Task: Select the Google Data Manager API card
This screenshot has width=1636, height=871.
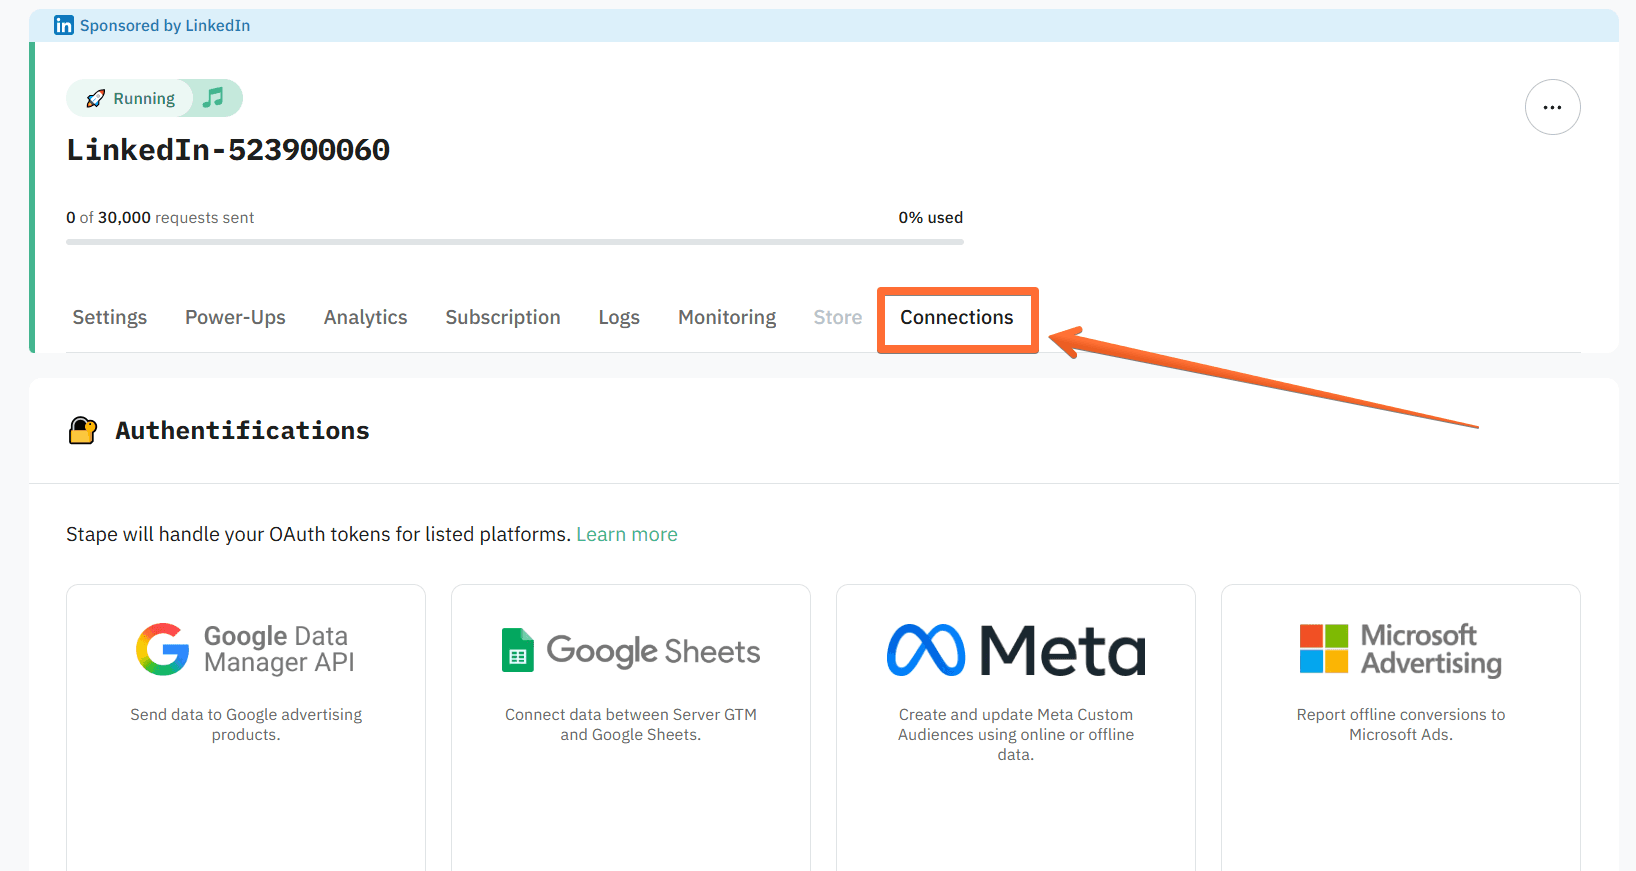Action: 246,728
